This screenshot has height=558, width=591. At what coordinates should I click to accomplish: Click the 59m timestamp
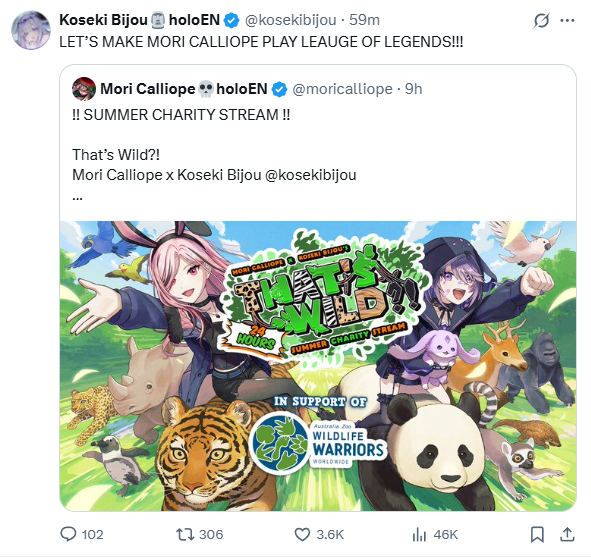pyautogui.click(x=364, y=20)
